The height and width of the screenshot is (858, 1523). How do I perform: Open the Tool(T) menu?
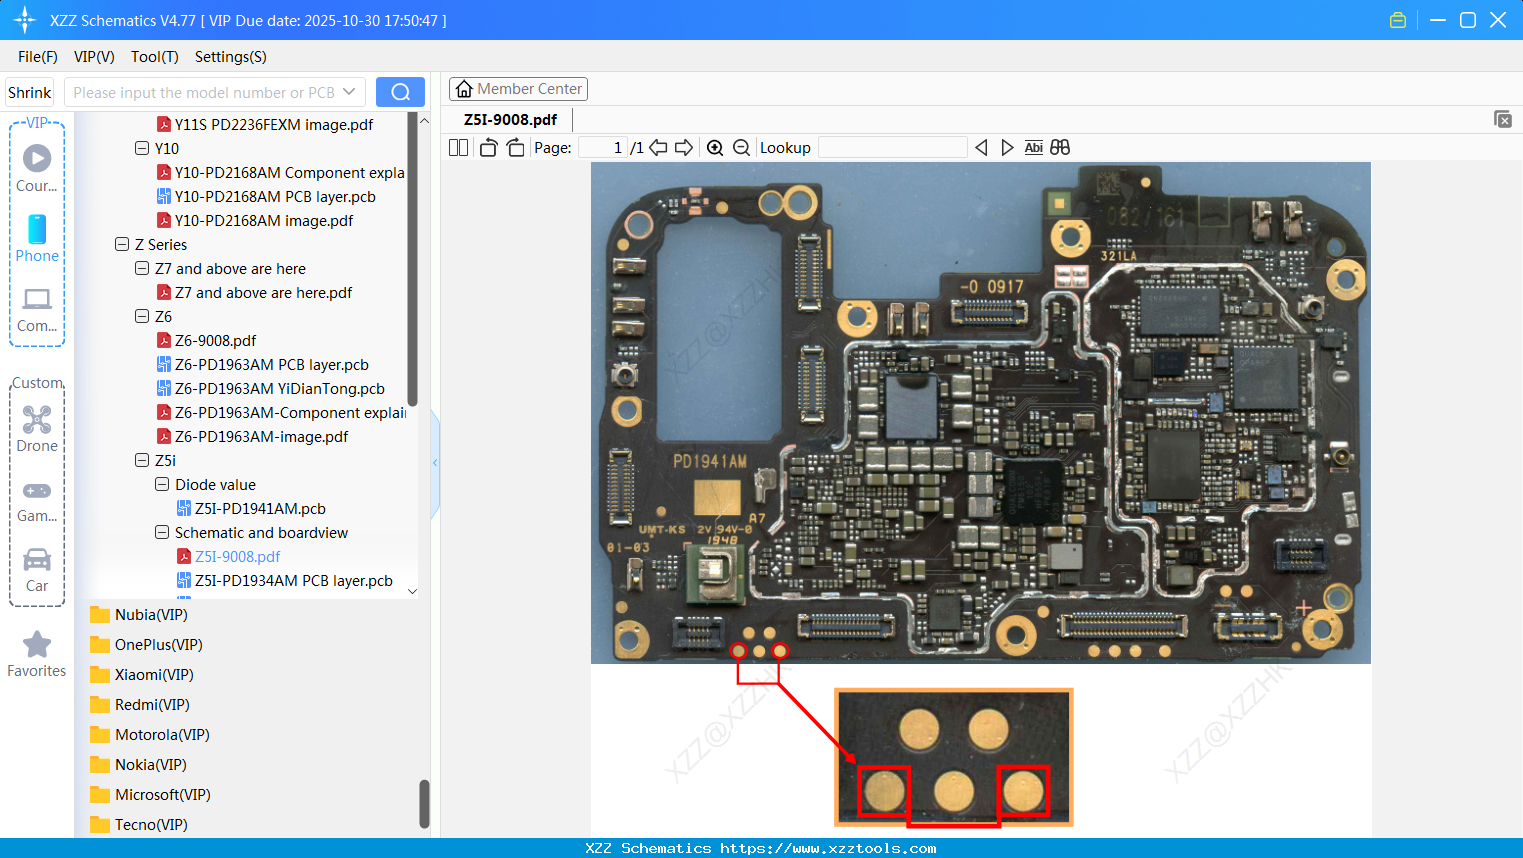point(155,57)
